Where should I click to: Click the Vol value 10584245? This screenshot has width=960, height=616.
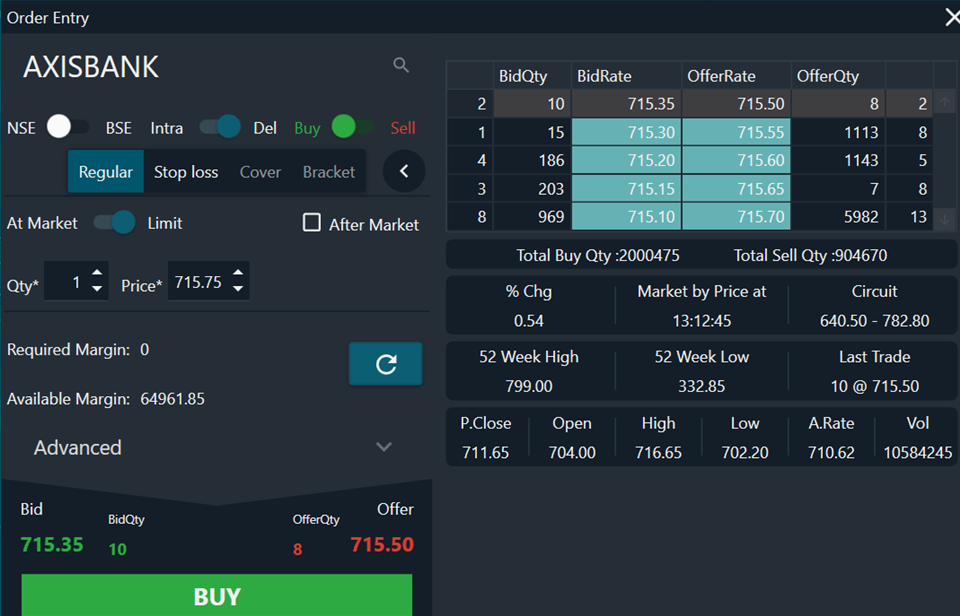(x=918, y=453)
